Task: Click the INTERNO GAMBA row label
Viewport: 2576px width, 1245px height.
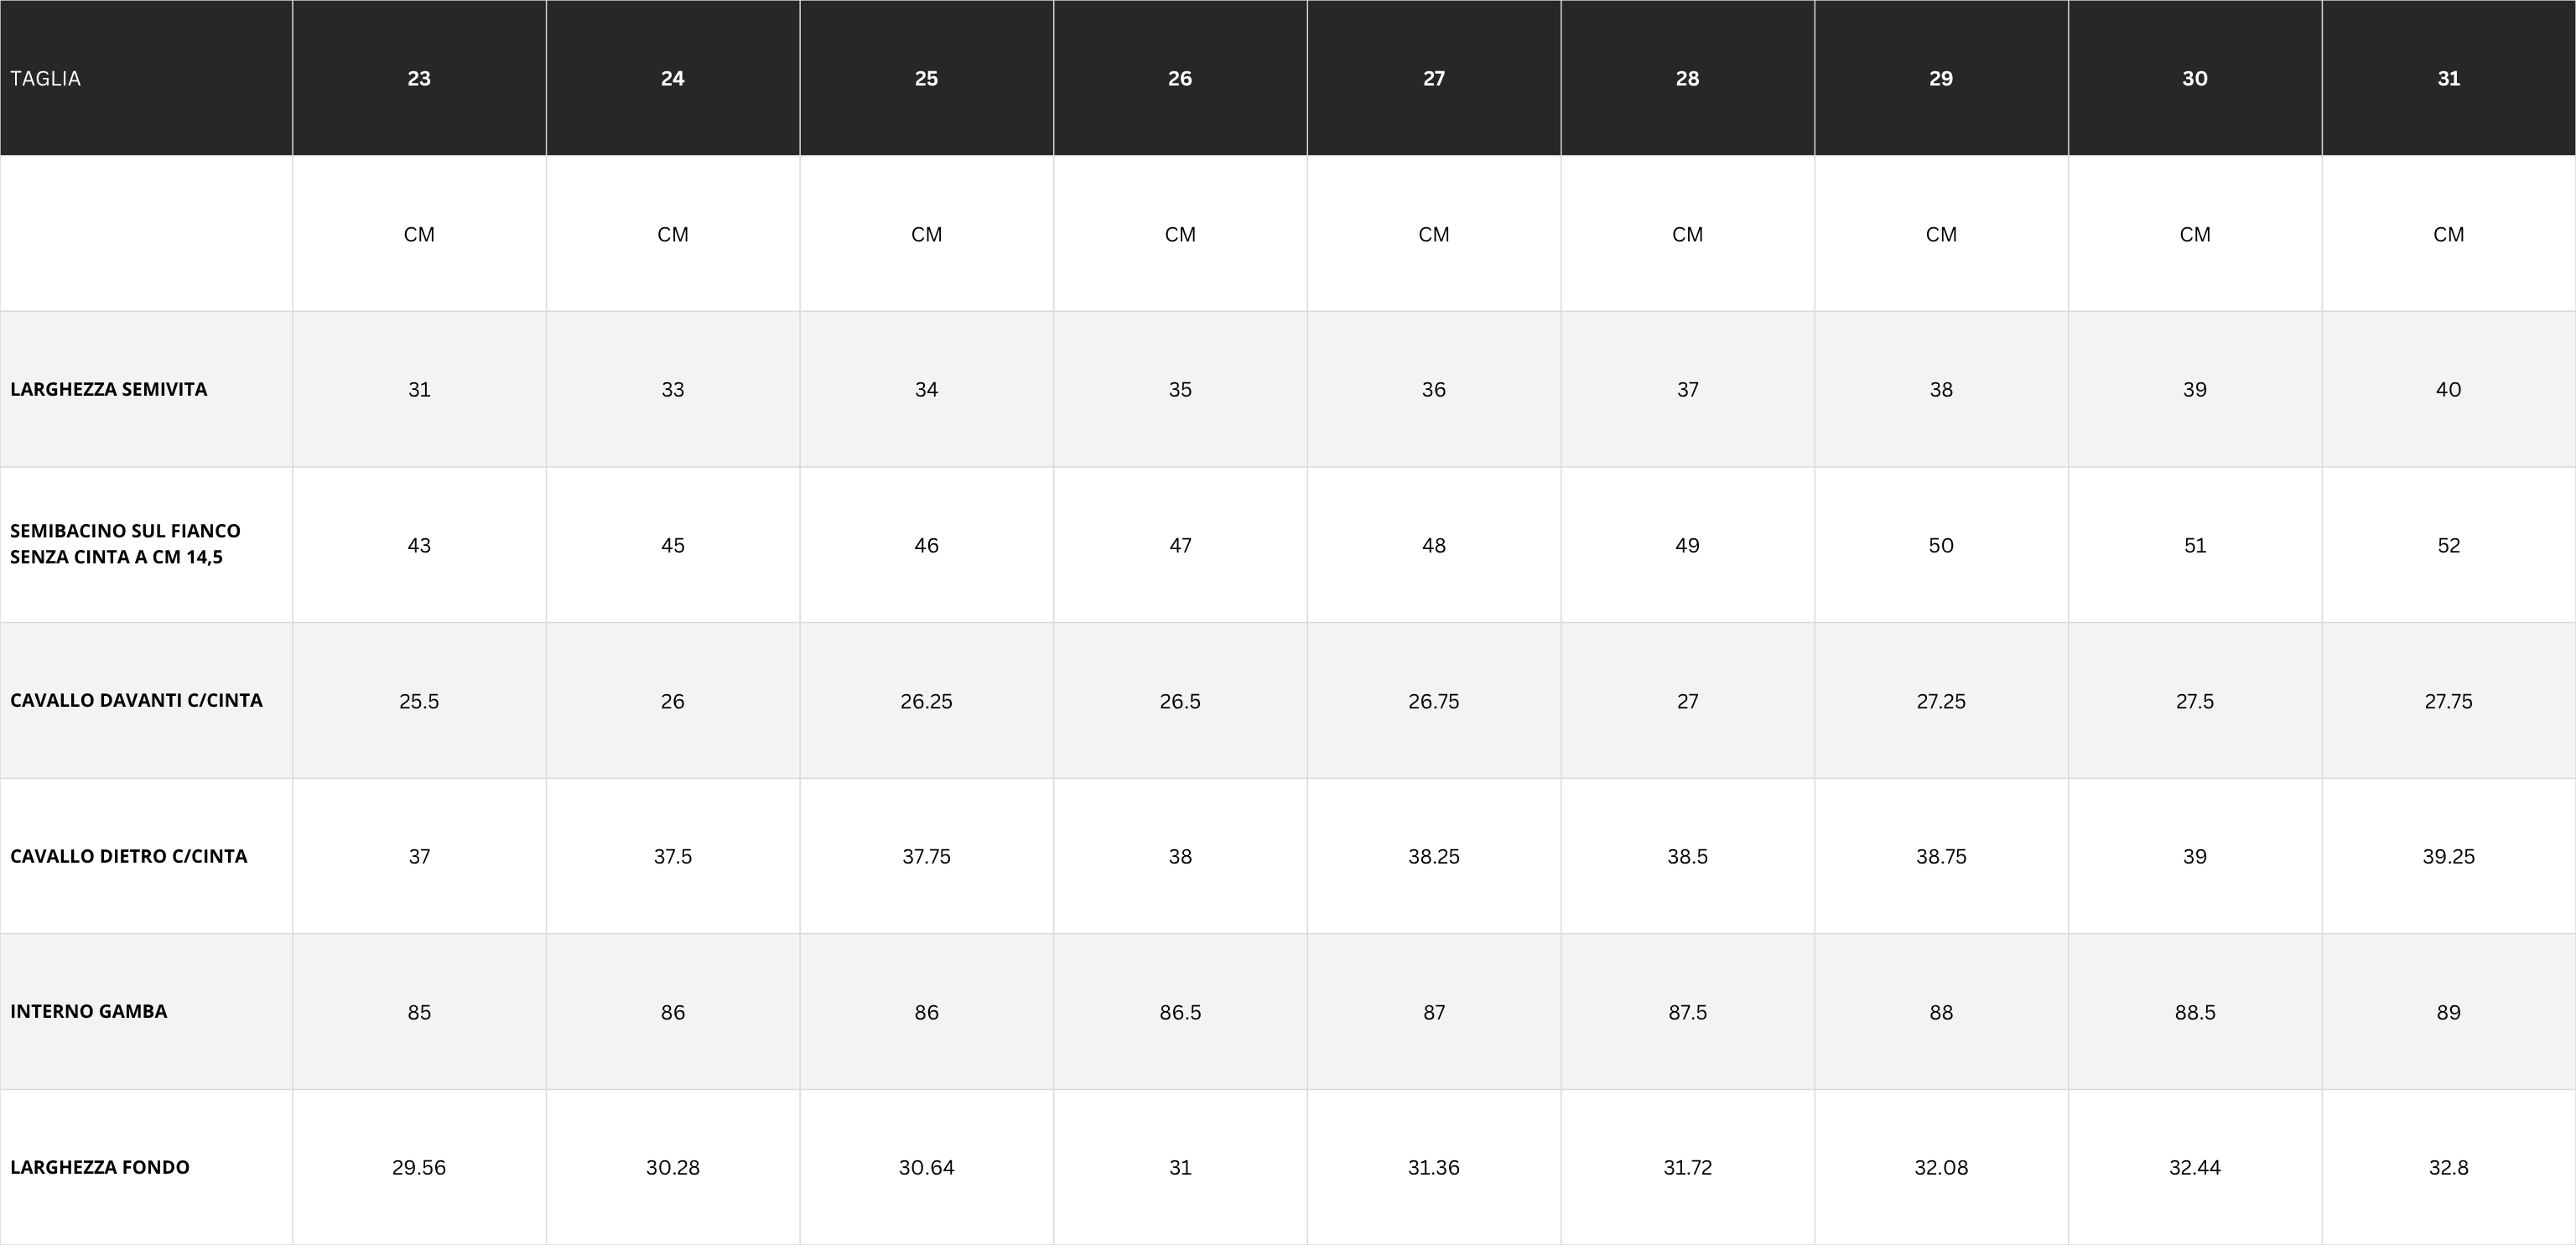Action: click(89, 1011)
